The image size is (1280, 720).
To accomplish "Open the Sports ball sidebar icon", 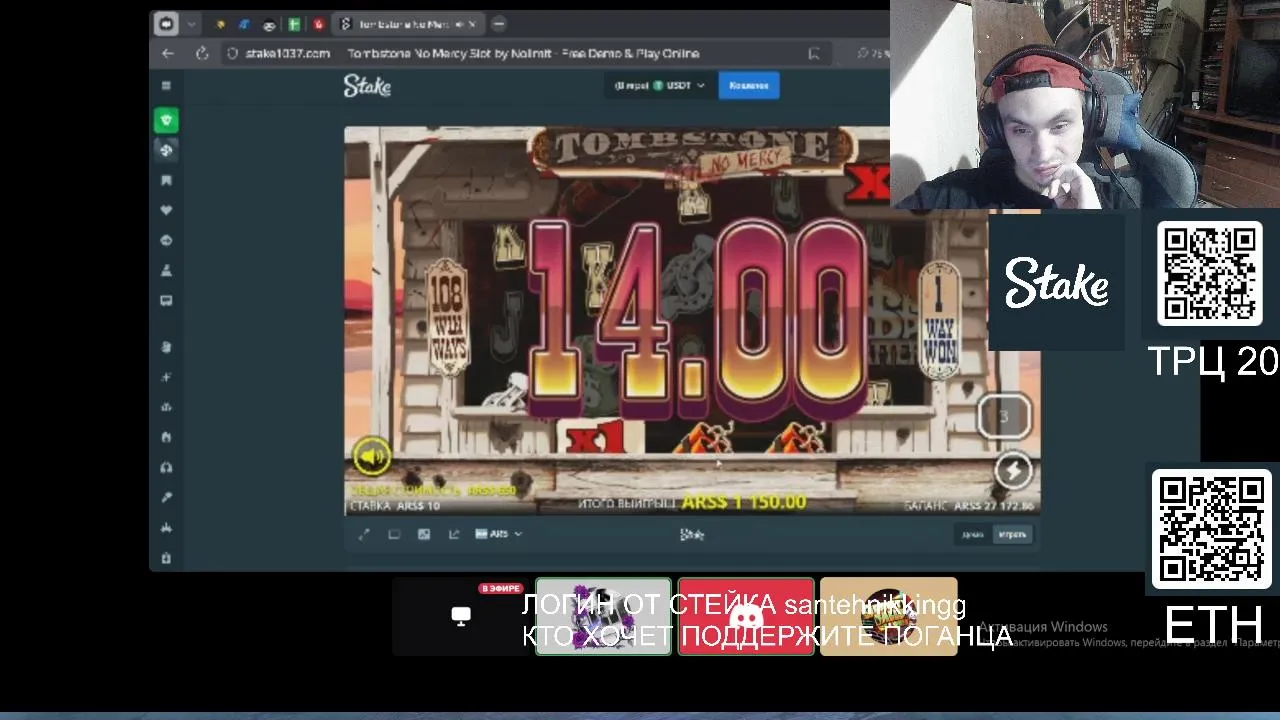I will pos(166,150).
